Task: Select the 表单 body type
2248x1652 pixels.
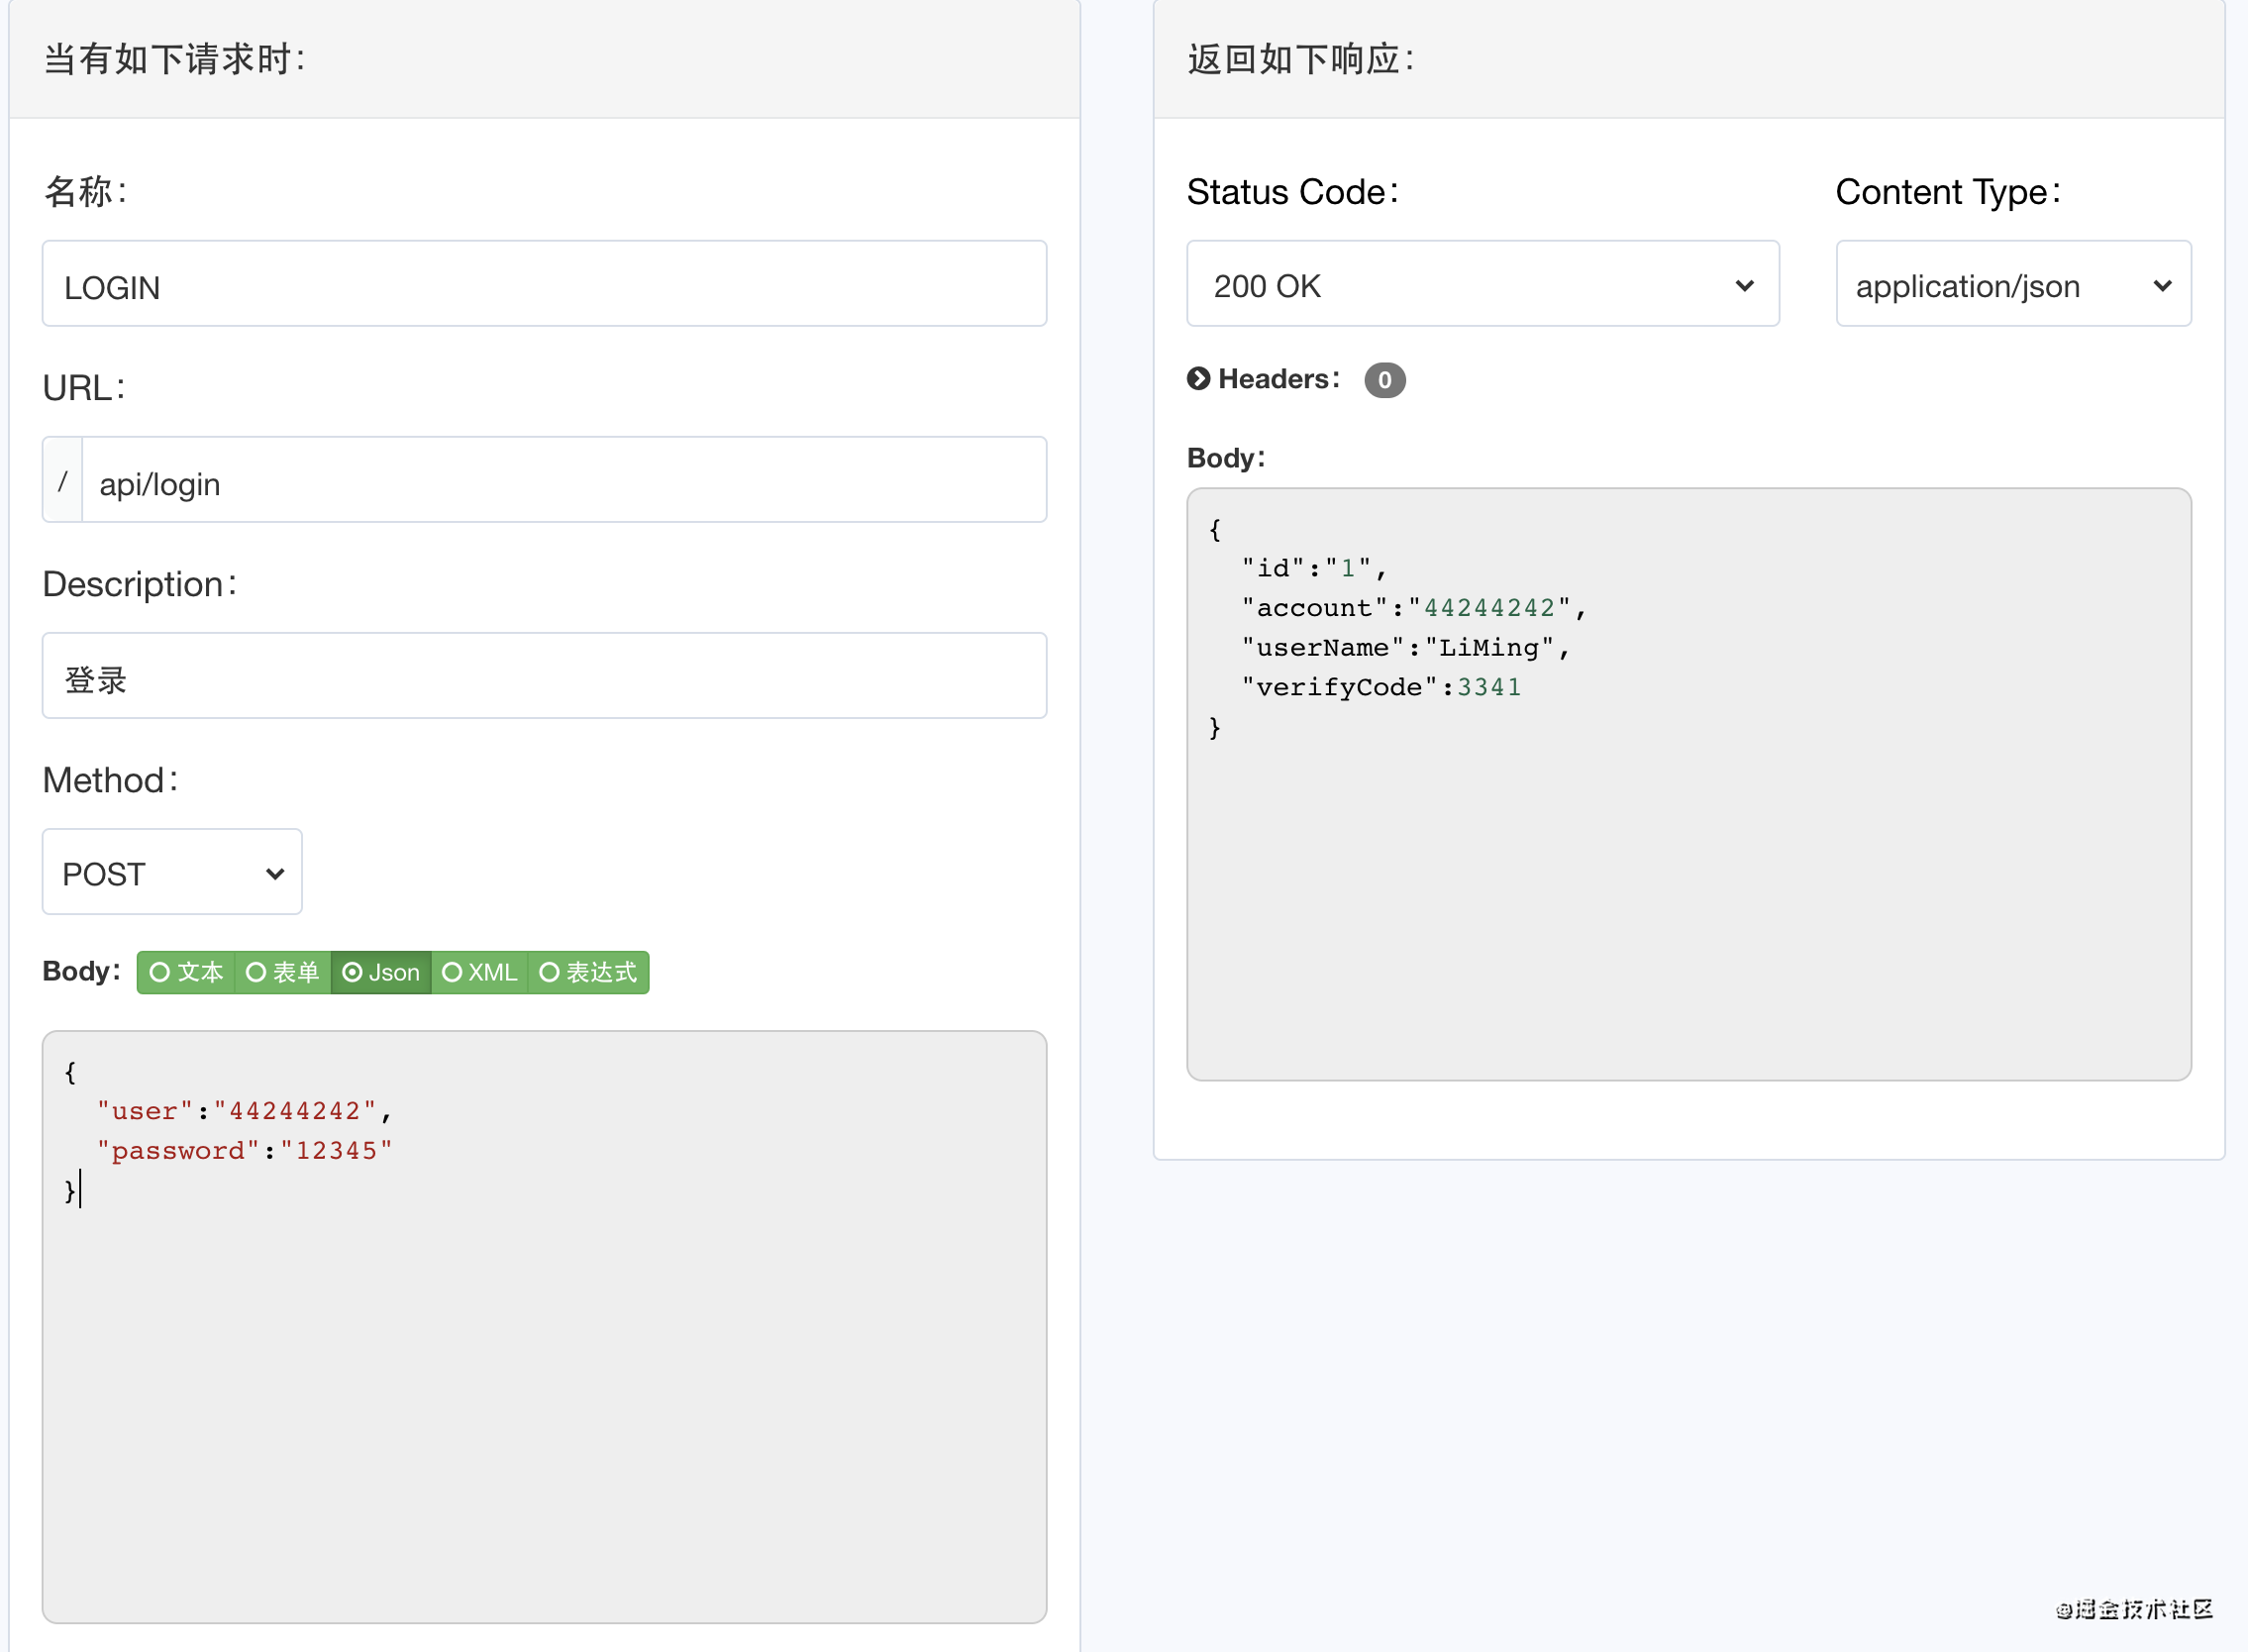Action: [282, 972]
